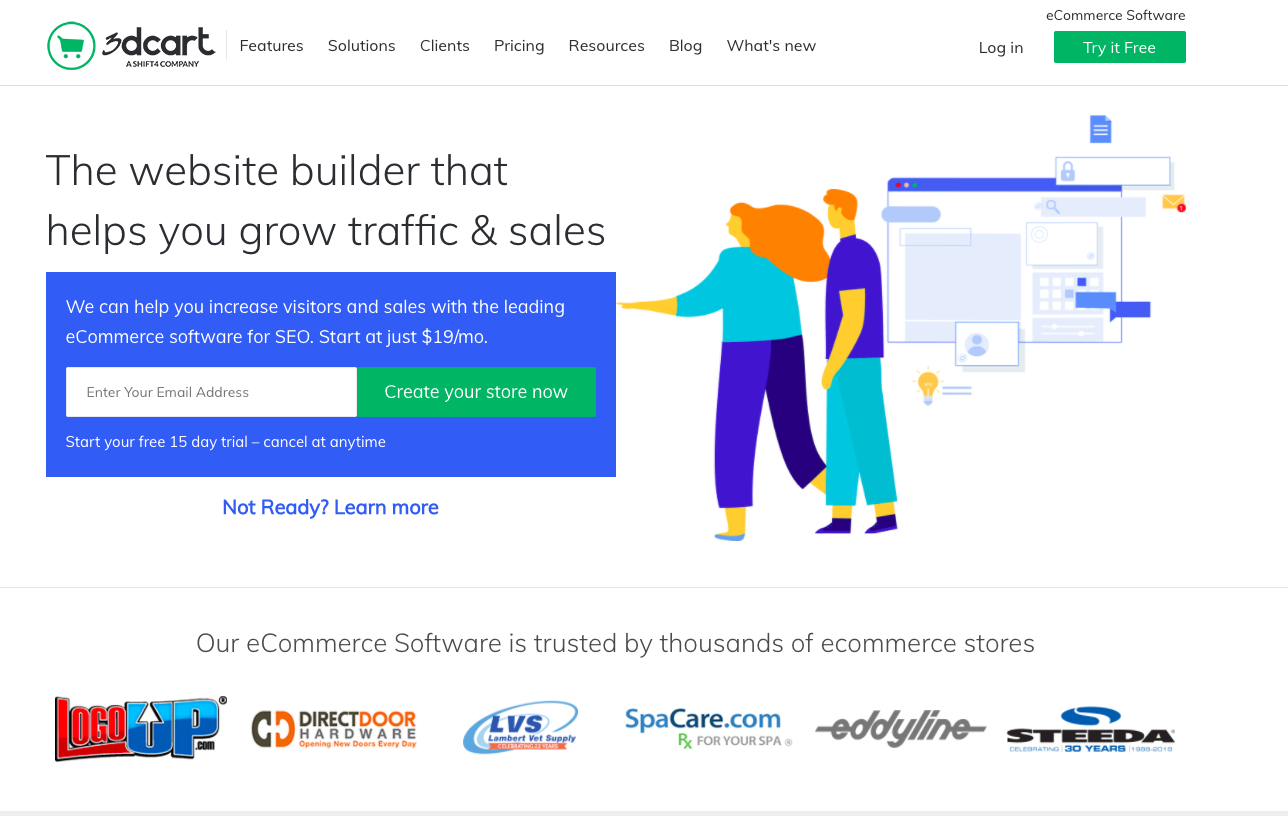Click the LVS Lambert Vet Supply logo
This screenshot has height=816, width=1288.
[x=520, y=728]
